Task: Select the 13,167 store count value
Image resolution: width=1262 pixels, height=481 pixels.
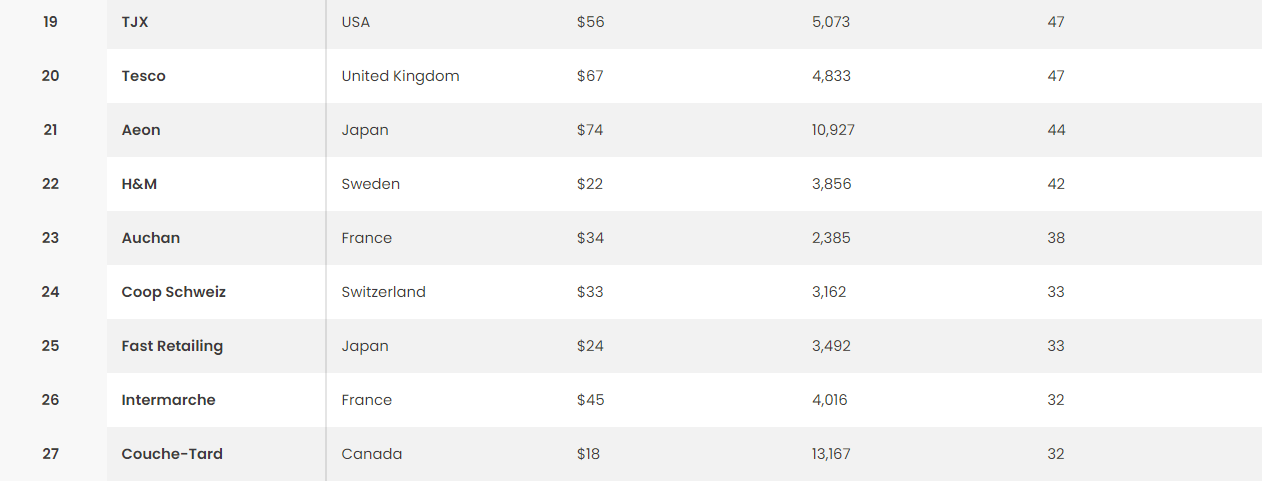Action: pyautogui.click(x=832, y=454)
